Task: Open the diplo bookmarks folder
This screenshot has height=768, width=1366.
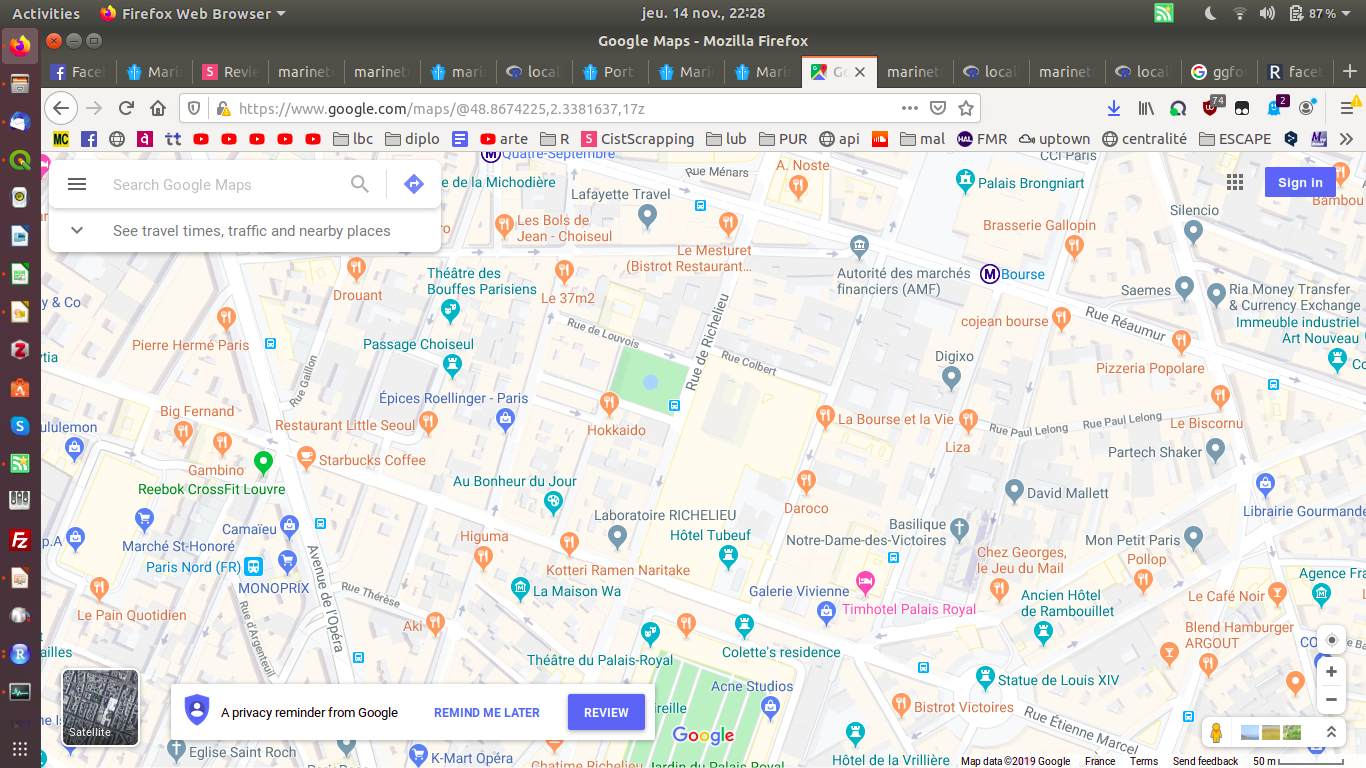Action: 412,139
